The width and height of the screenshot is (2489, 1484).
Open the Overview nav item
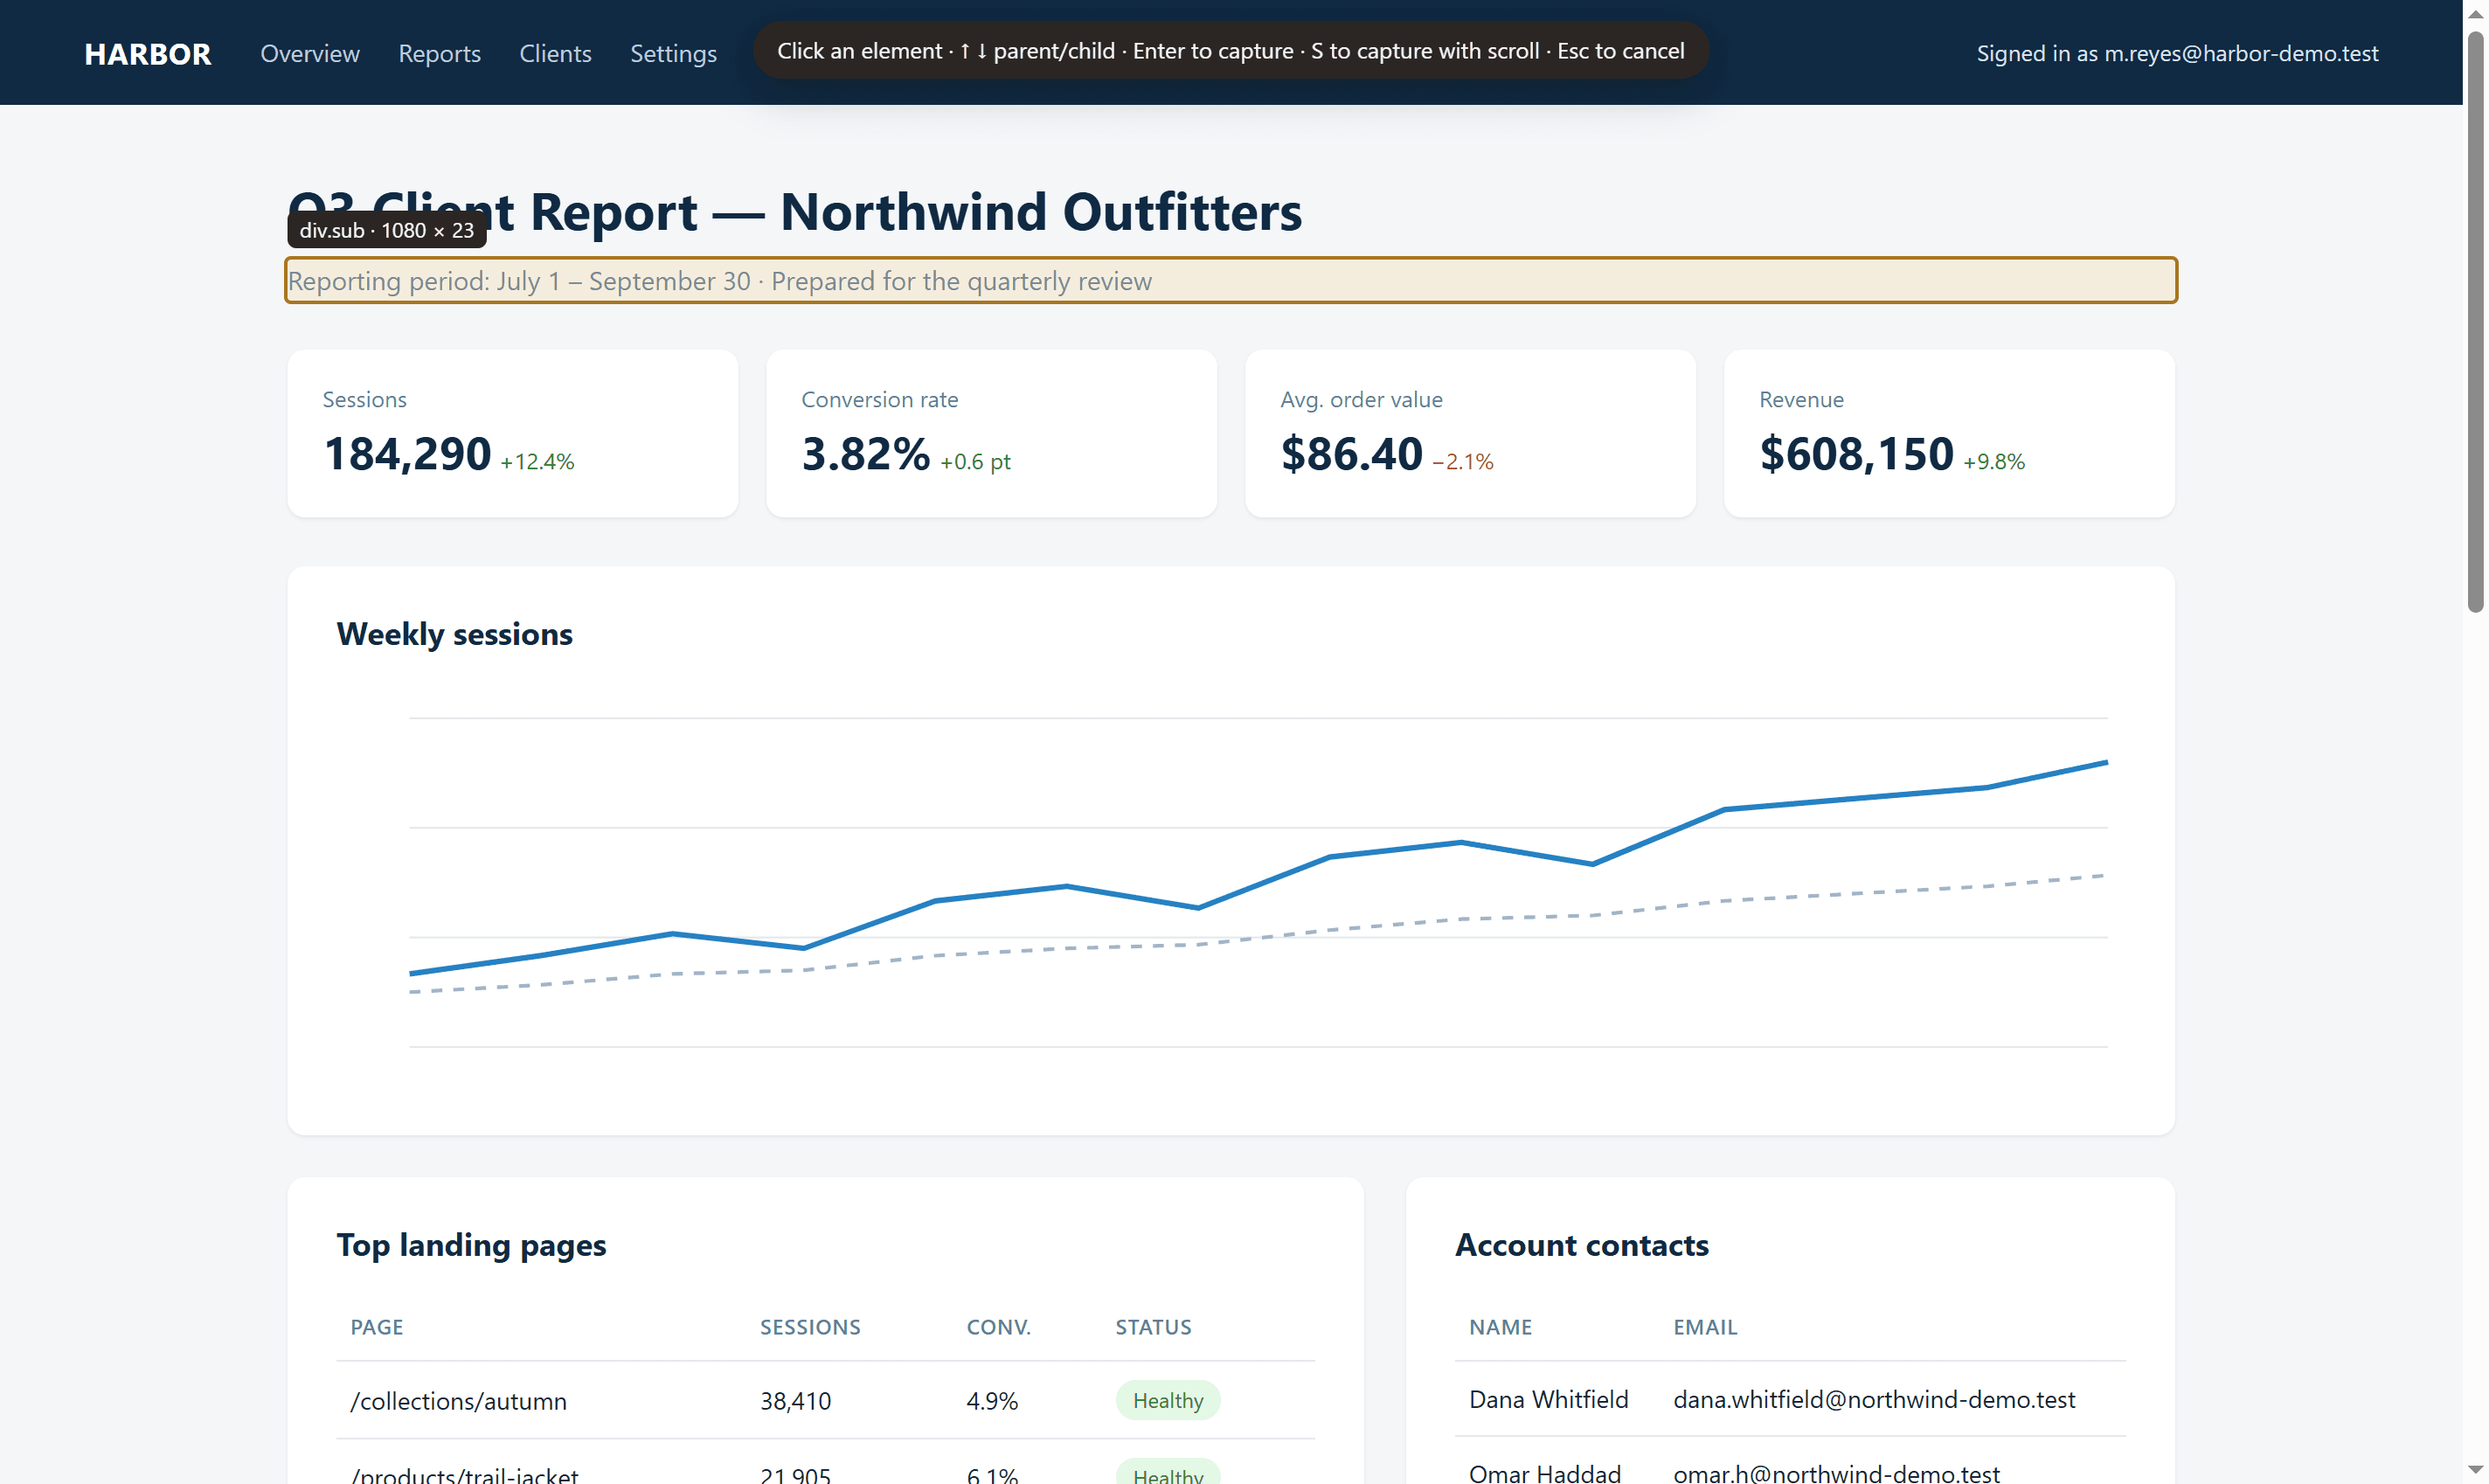[310, 53]
